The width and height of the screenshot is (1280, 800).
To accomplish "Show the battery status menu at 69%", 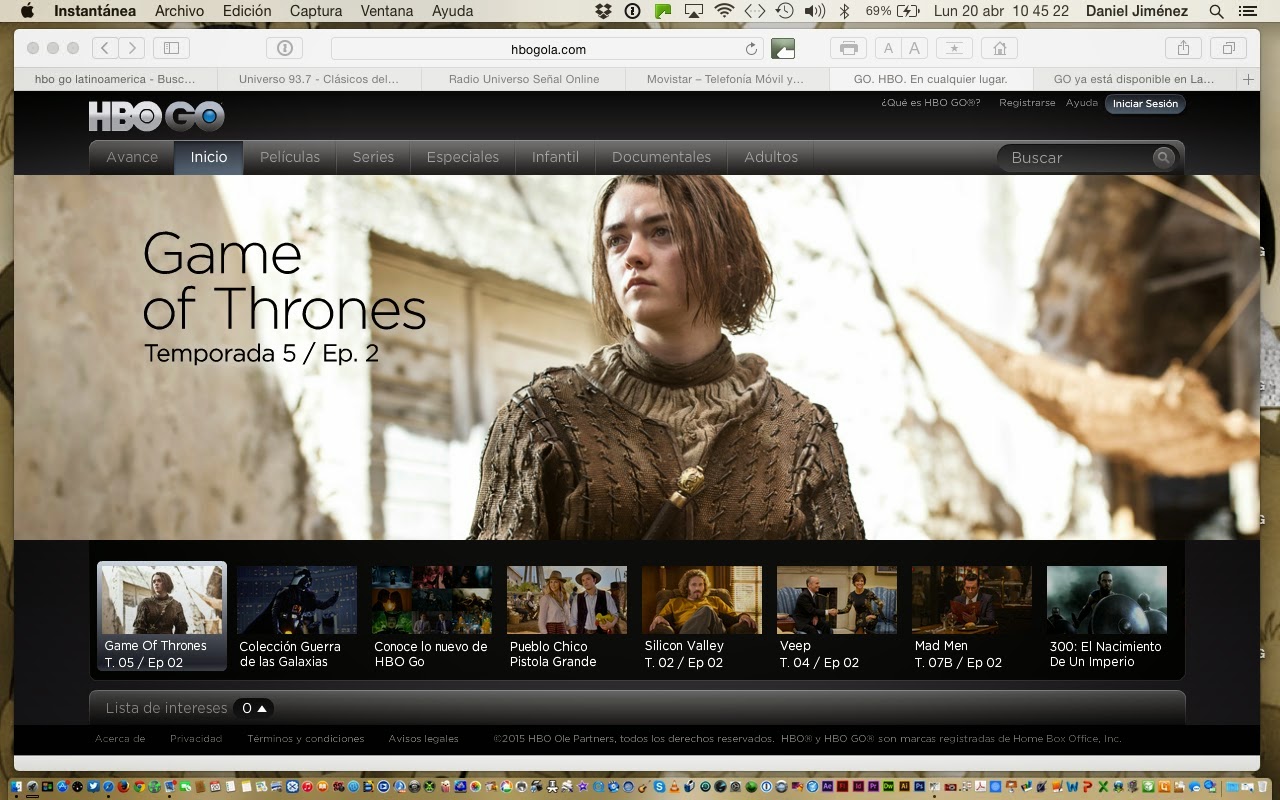I will pos(893,11).
